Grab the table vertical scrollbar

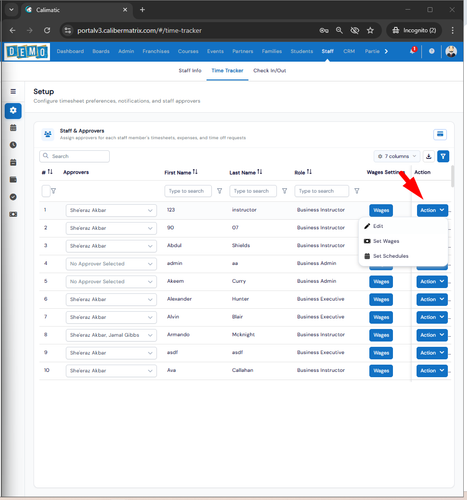tap(452, 176)
